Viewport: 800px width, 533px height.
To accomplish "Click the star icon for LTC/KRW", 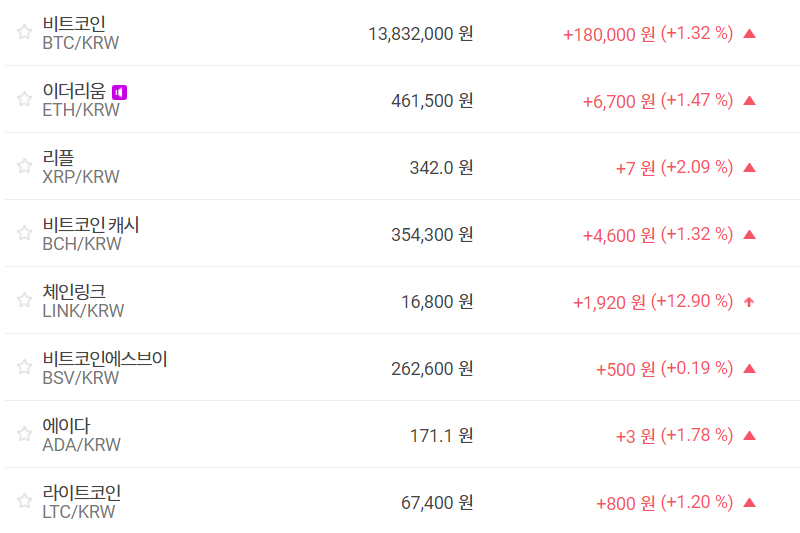I will [x=24, y=501].
